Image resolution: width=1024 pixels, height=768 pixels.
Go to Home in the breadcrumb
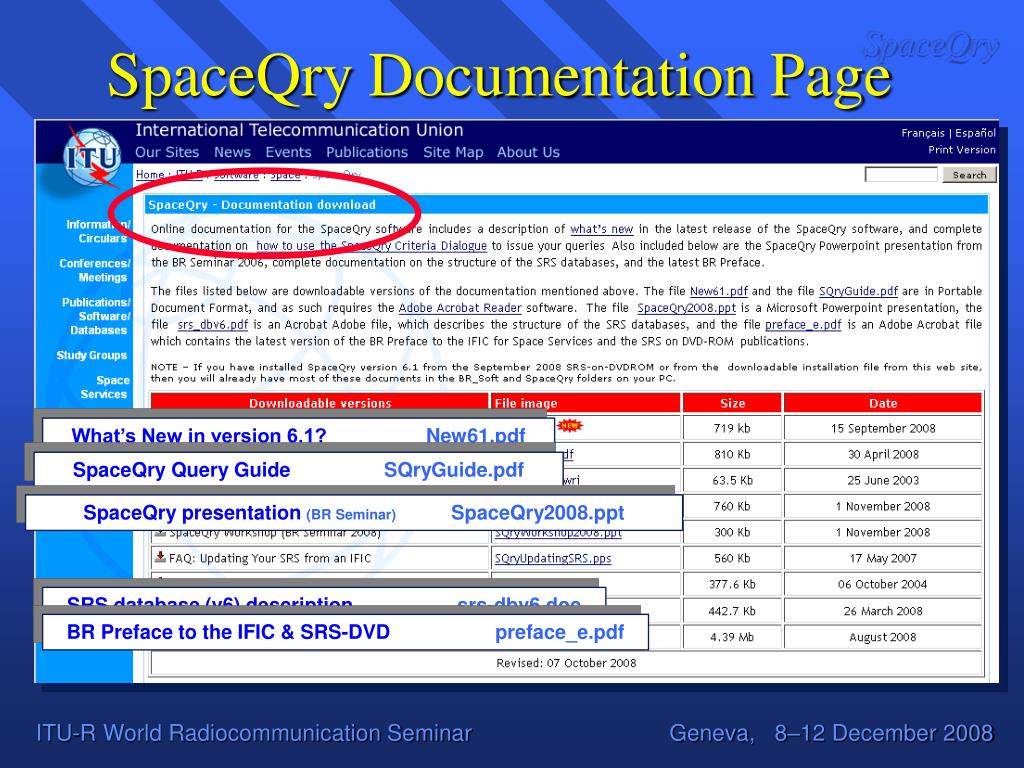(150, 174)
